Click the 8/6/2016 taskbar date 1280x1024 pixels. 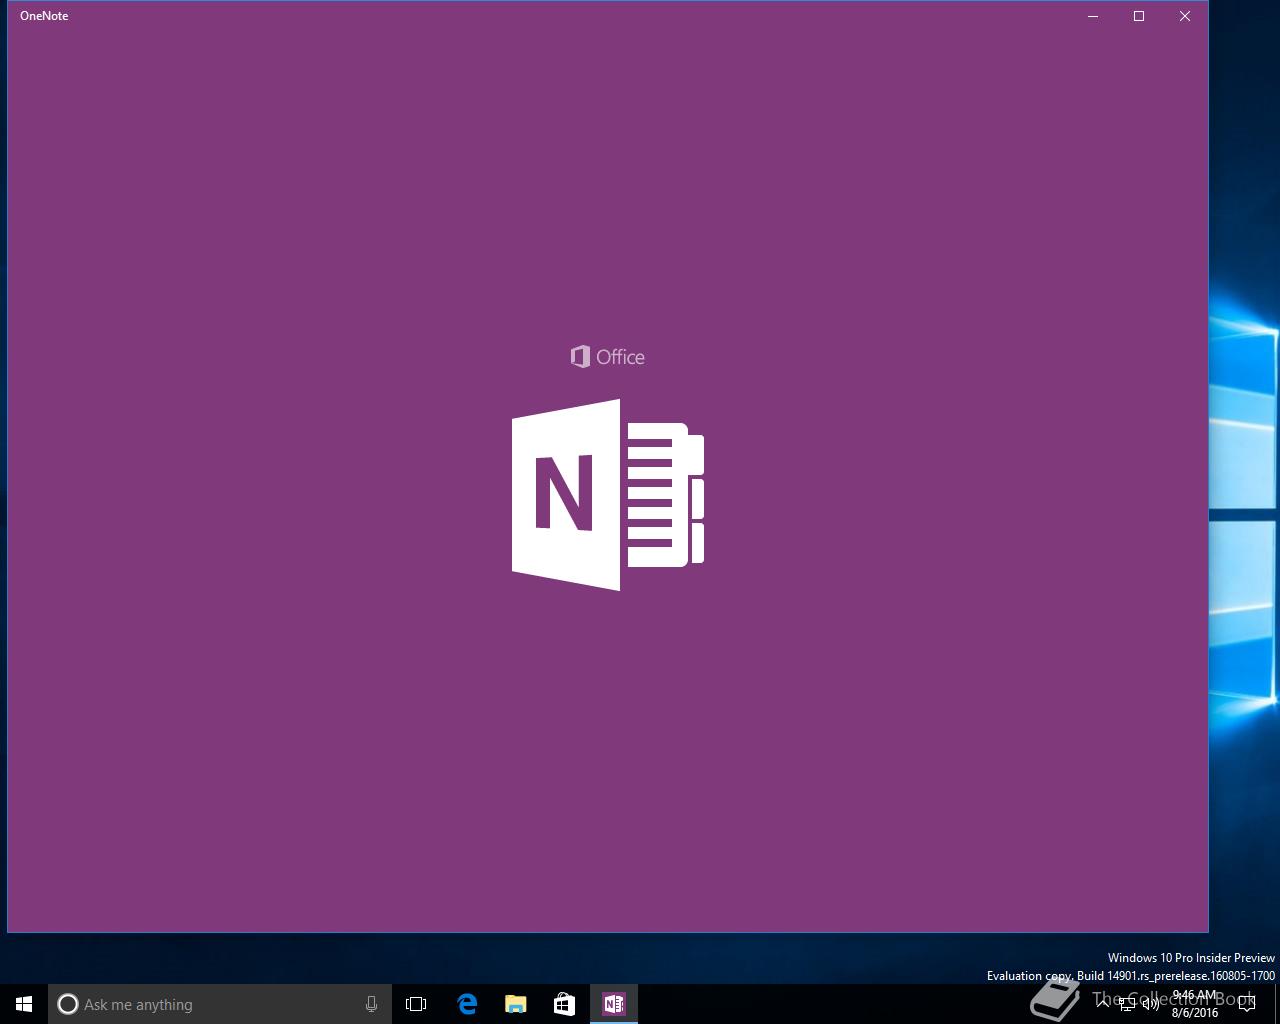[x=1195, y=1013]
